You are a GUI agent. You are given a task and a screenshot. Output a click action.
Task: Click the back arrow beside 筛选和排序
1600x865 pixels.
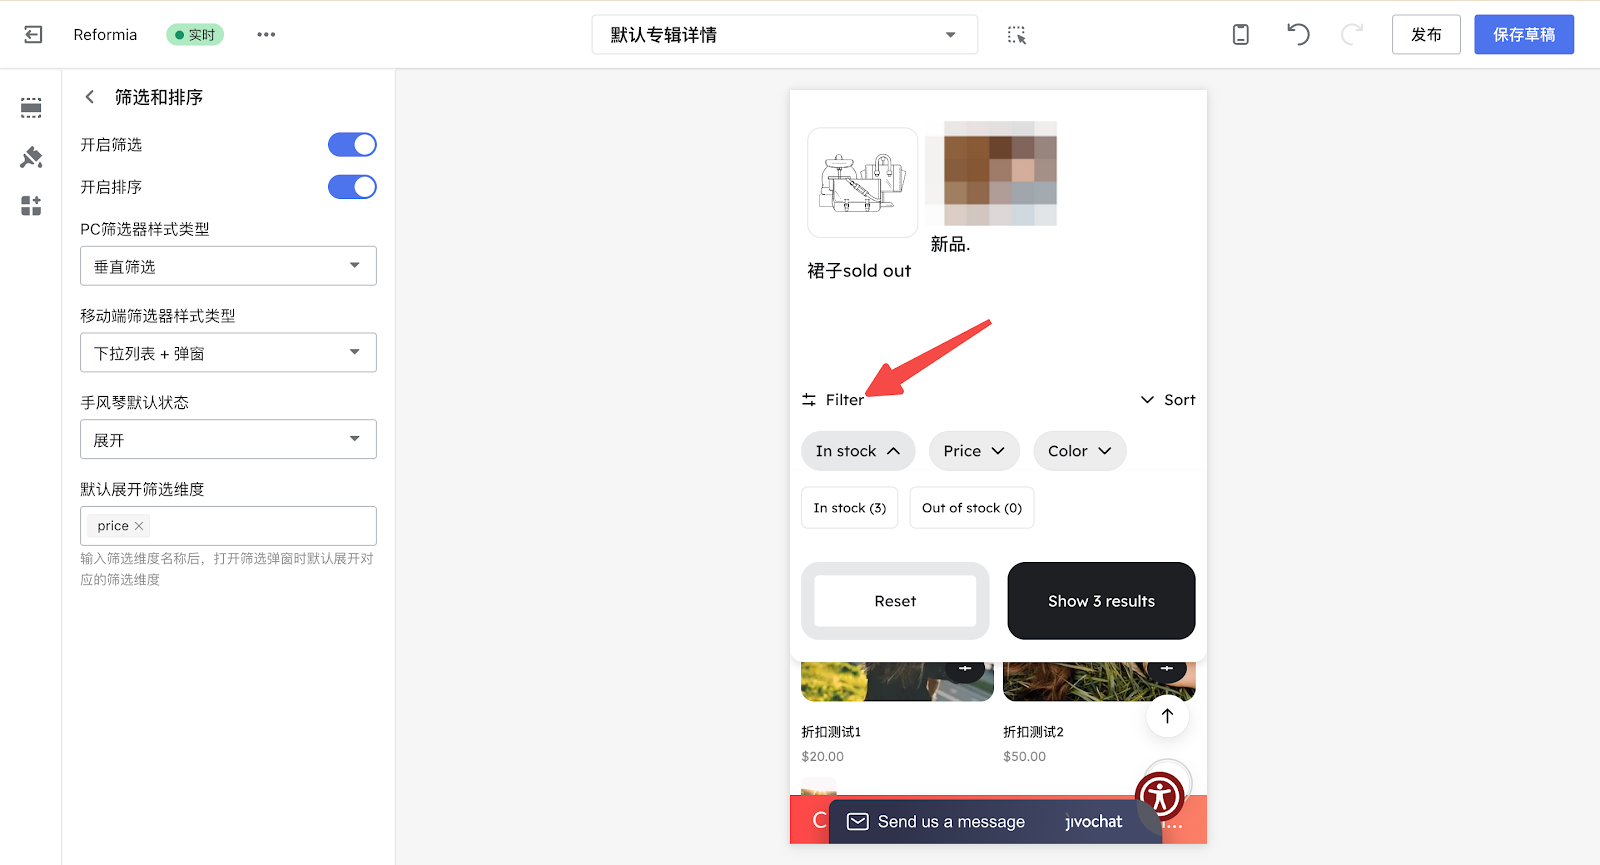pos(90,97)
